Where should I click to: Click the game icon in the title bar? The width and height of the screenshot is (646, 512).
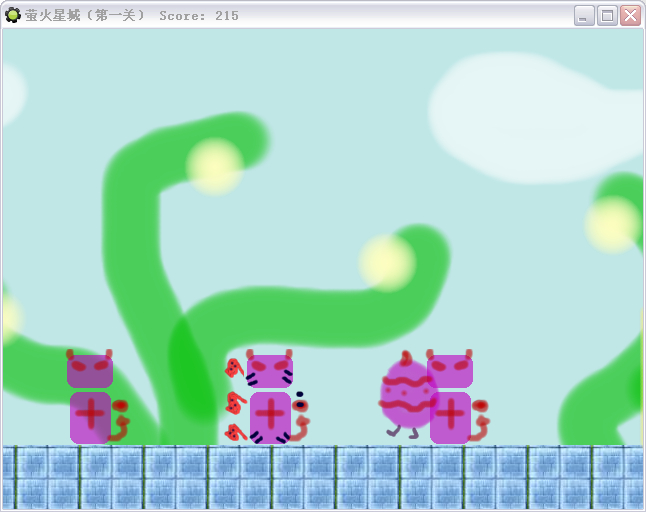[x=13, y=15]
